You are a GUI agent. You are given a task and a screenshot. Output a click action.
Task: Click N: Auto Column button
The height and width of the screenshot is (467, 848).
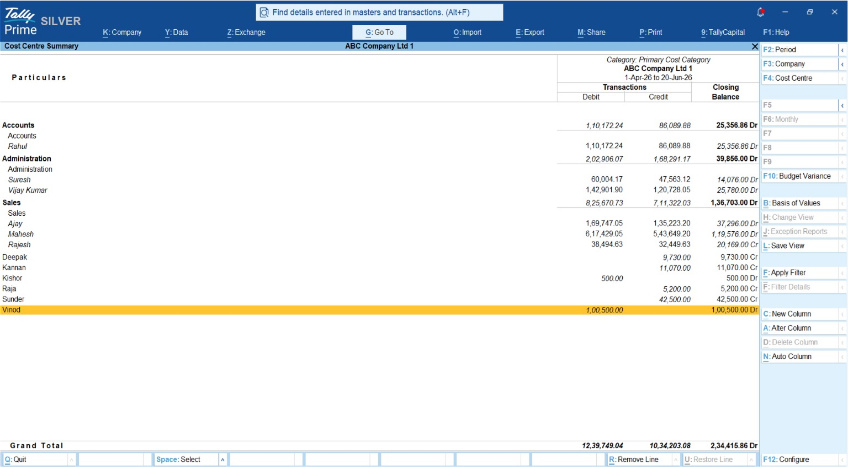click(x=799, y=357)
